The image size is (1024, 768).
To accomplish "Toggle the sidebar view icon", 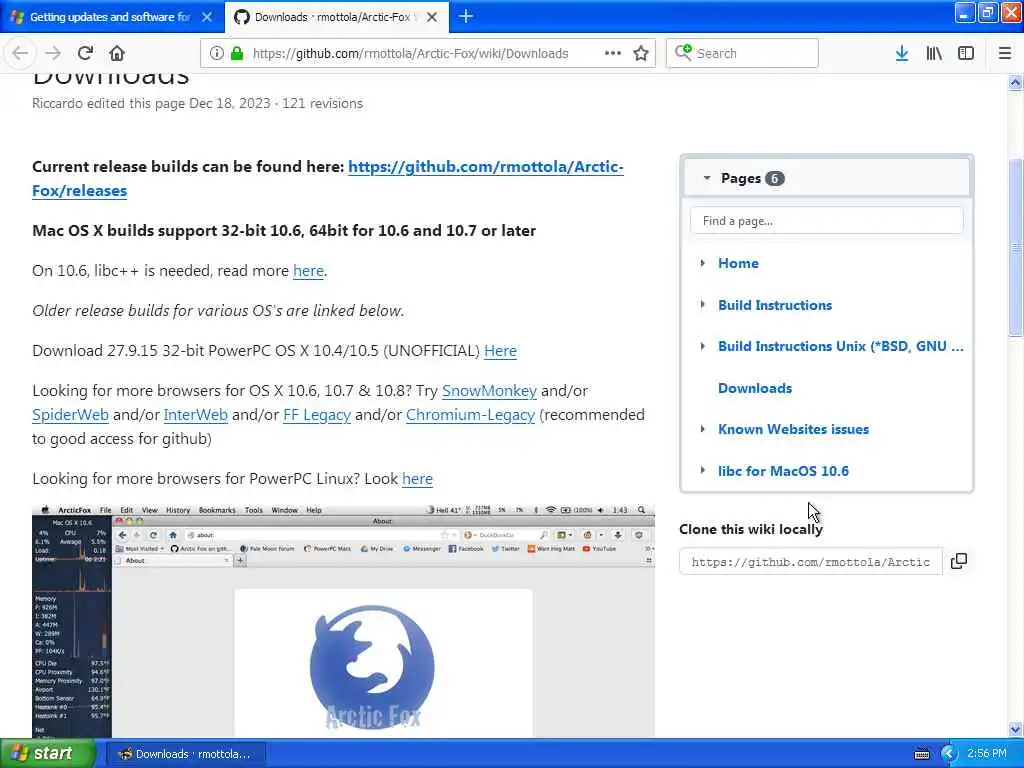I will coord(966,53).
